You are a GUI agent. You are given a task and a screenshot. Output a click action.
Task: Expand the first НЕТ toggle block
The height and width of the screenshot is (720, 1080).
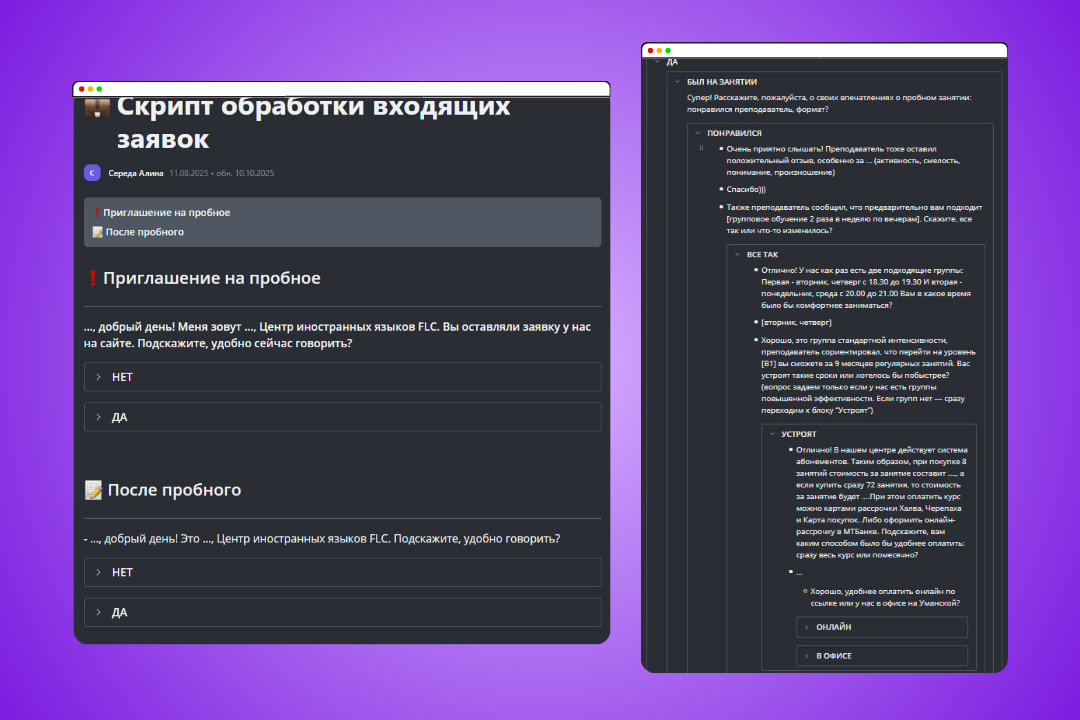[99, 377]
